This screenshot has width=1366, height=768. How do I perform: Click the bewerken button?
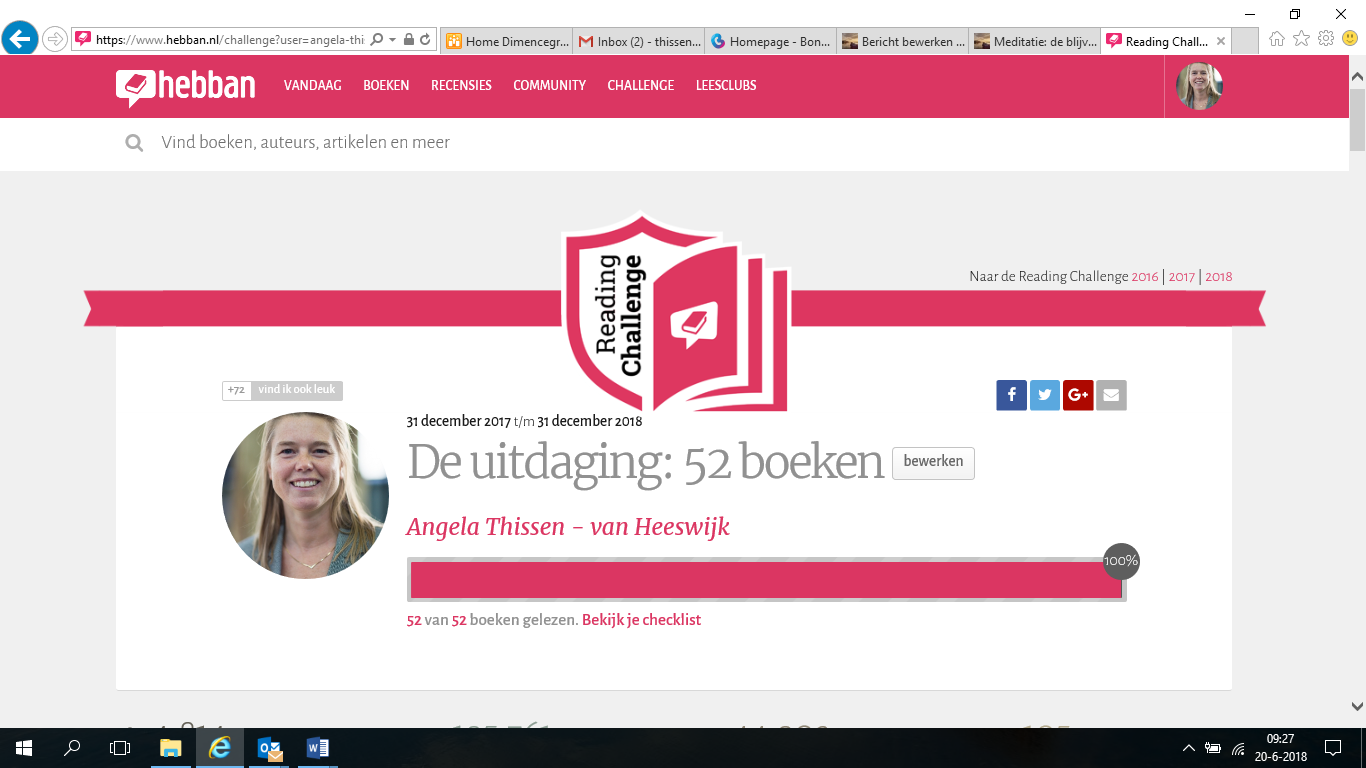933,462
